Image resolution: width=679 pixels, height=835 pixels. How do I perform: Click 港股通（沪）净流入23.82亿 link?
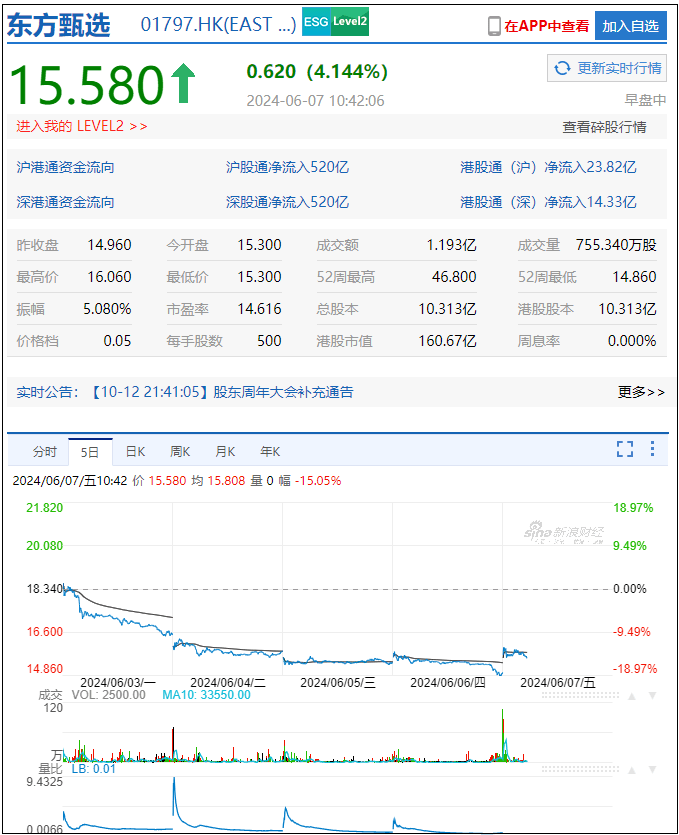pyautogui.click(x=549, y=167)
